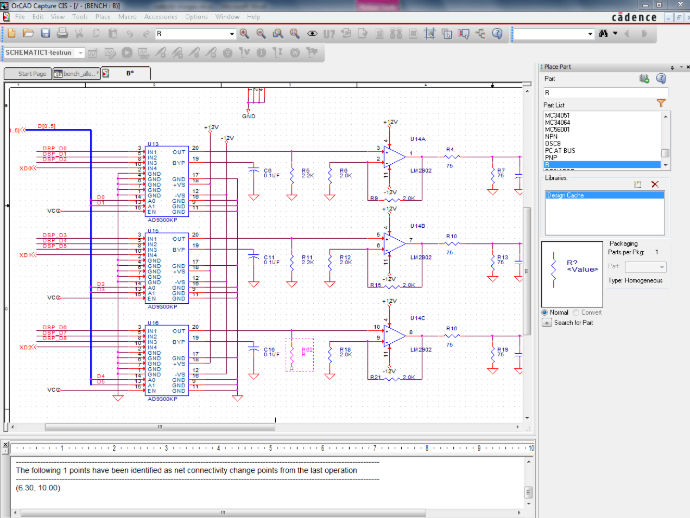
Task: Click the session log horizontal scrollbar
Action: pos(223,513)
